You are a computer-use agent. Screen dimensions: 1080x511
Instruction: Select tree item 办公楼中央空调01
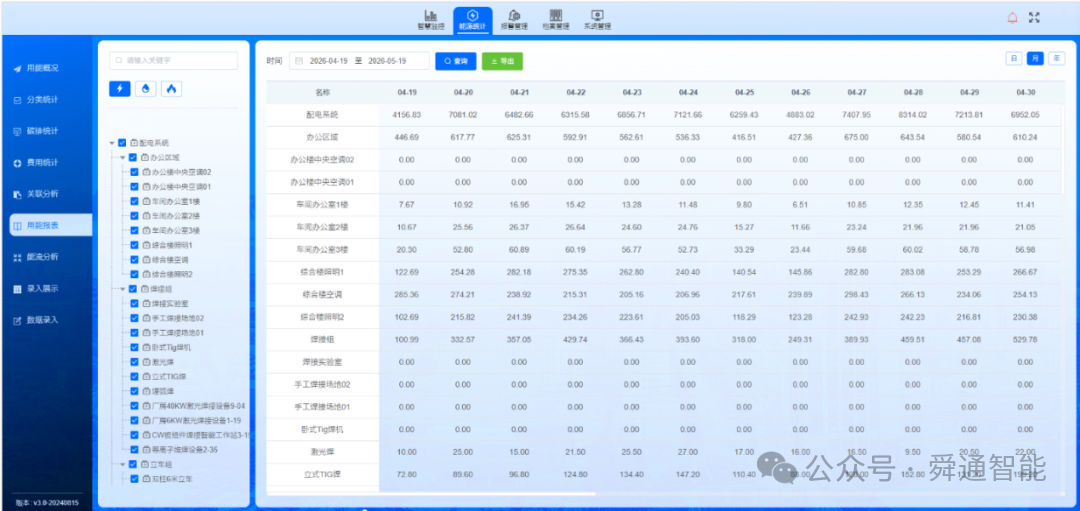[182, 187]
